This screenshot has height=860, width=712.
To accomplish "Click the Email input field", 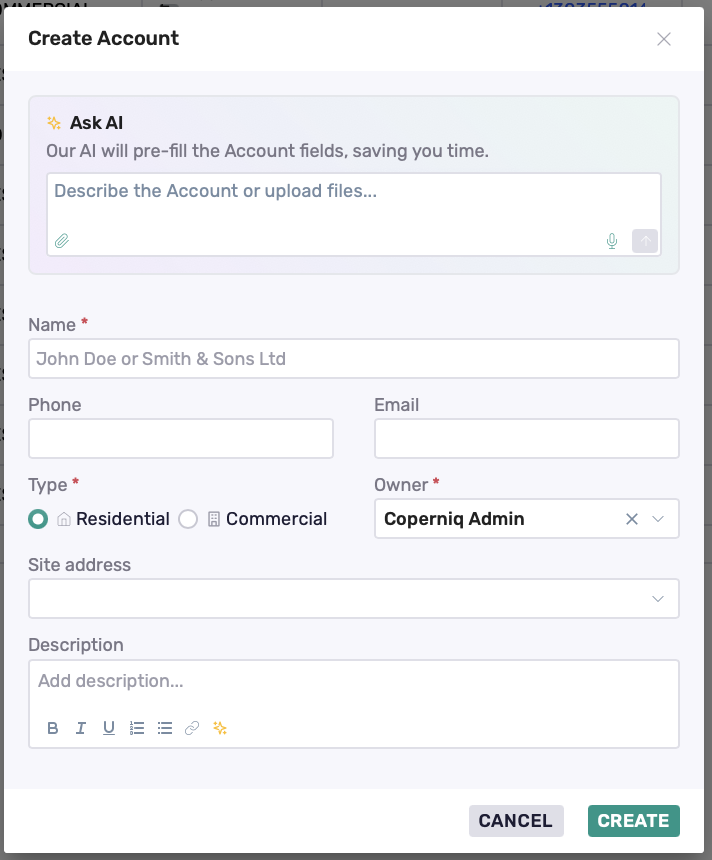I will coord(527,439).
